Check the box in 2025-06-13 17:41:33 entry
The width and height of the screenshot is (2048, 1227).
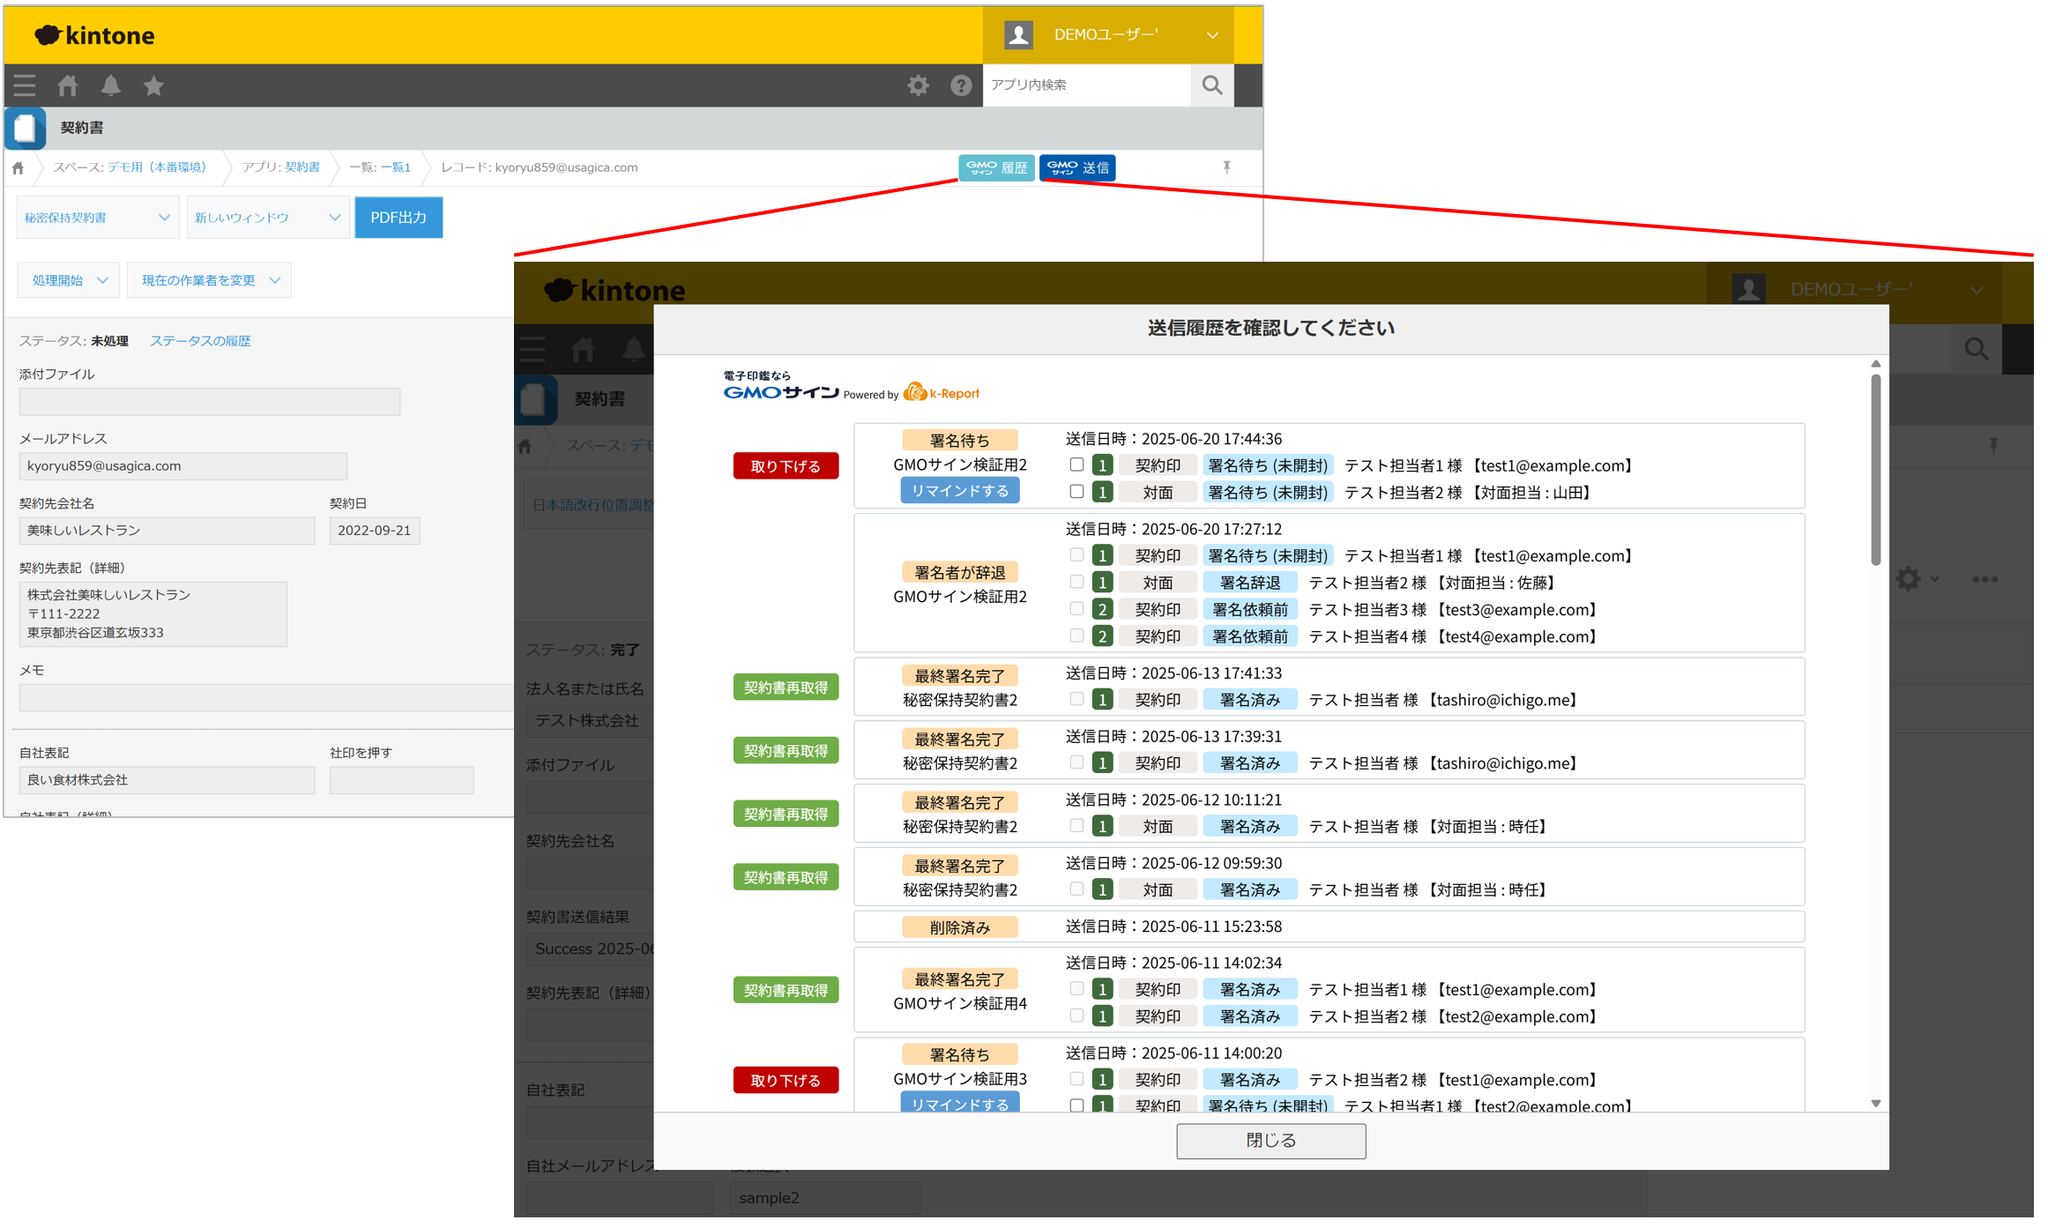(1076, 699)
